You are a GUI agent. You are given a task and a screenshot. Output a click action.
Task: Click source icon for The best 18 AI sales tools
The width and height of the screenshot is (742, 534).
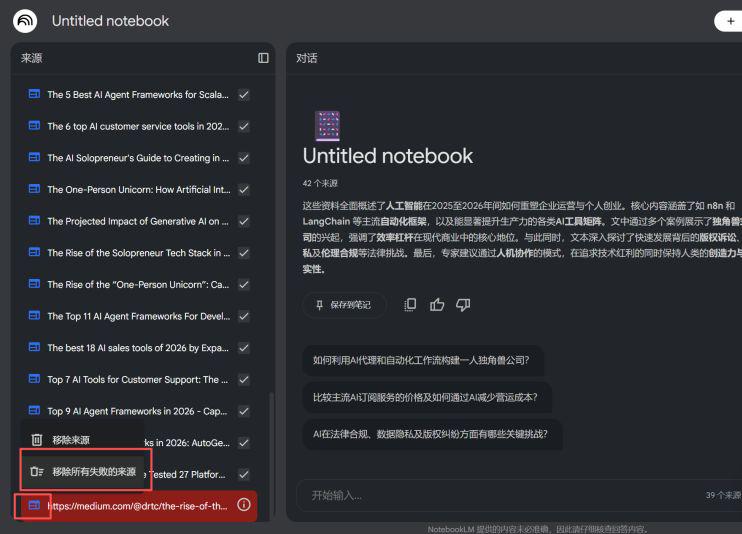tap(35, 347)
